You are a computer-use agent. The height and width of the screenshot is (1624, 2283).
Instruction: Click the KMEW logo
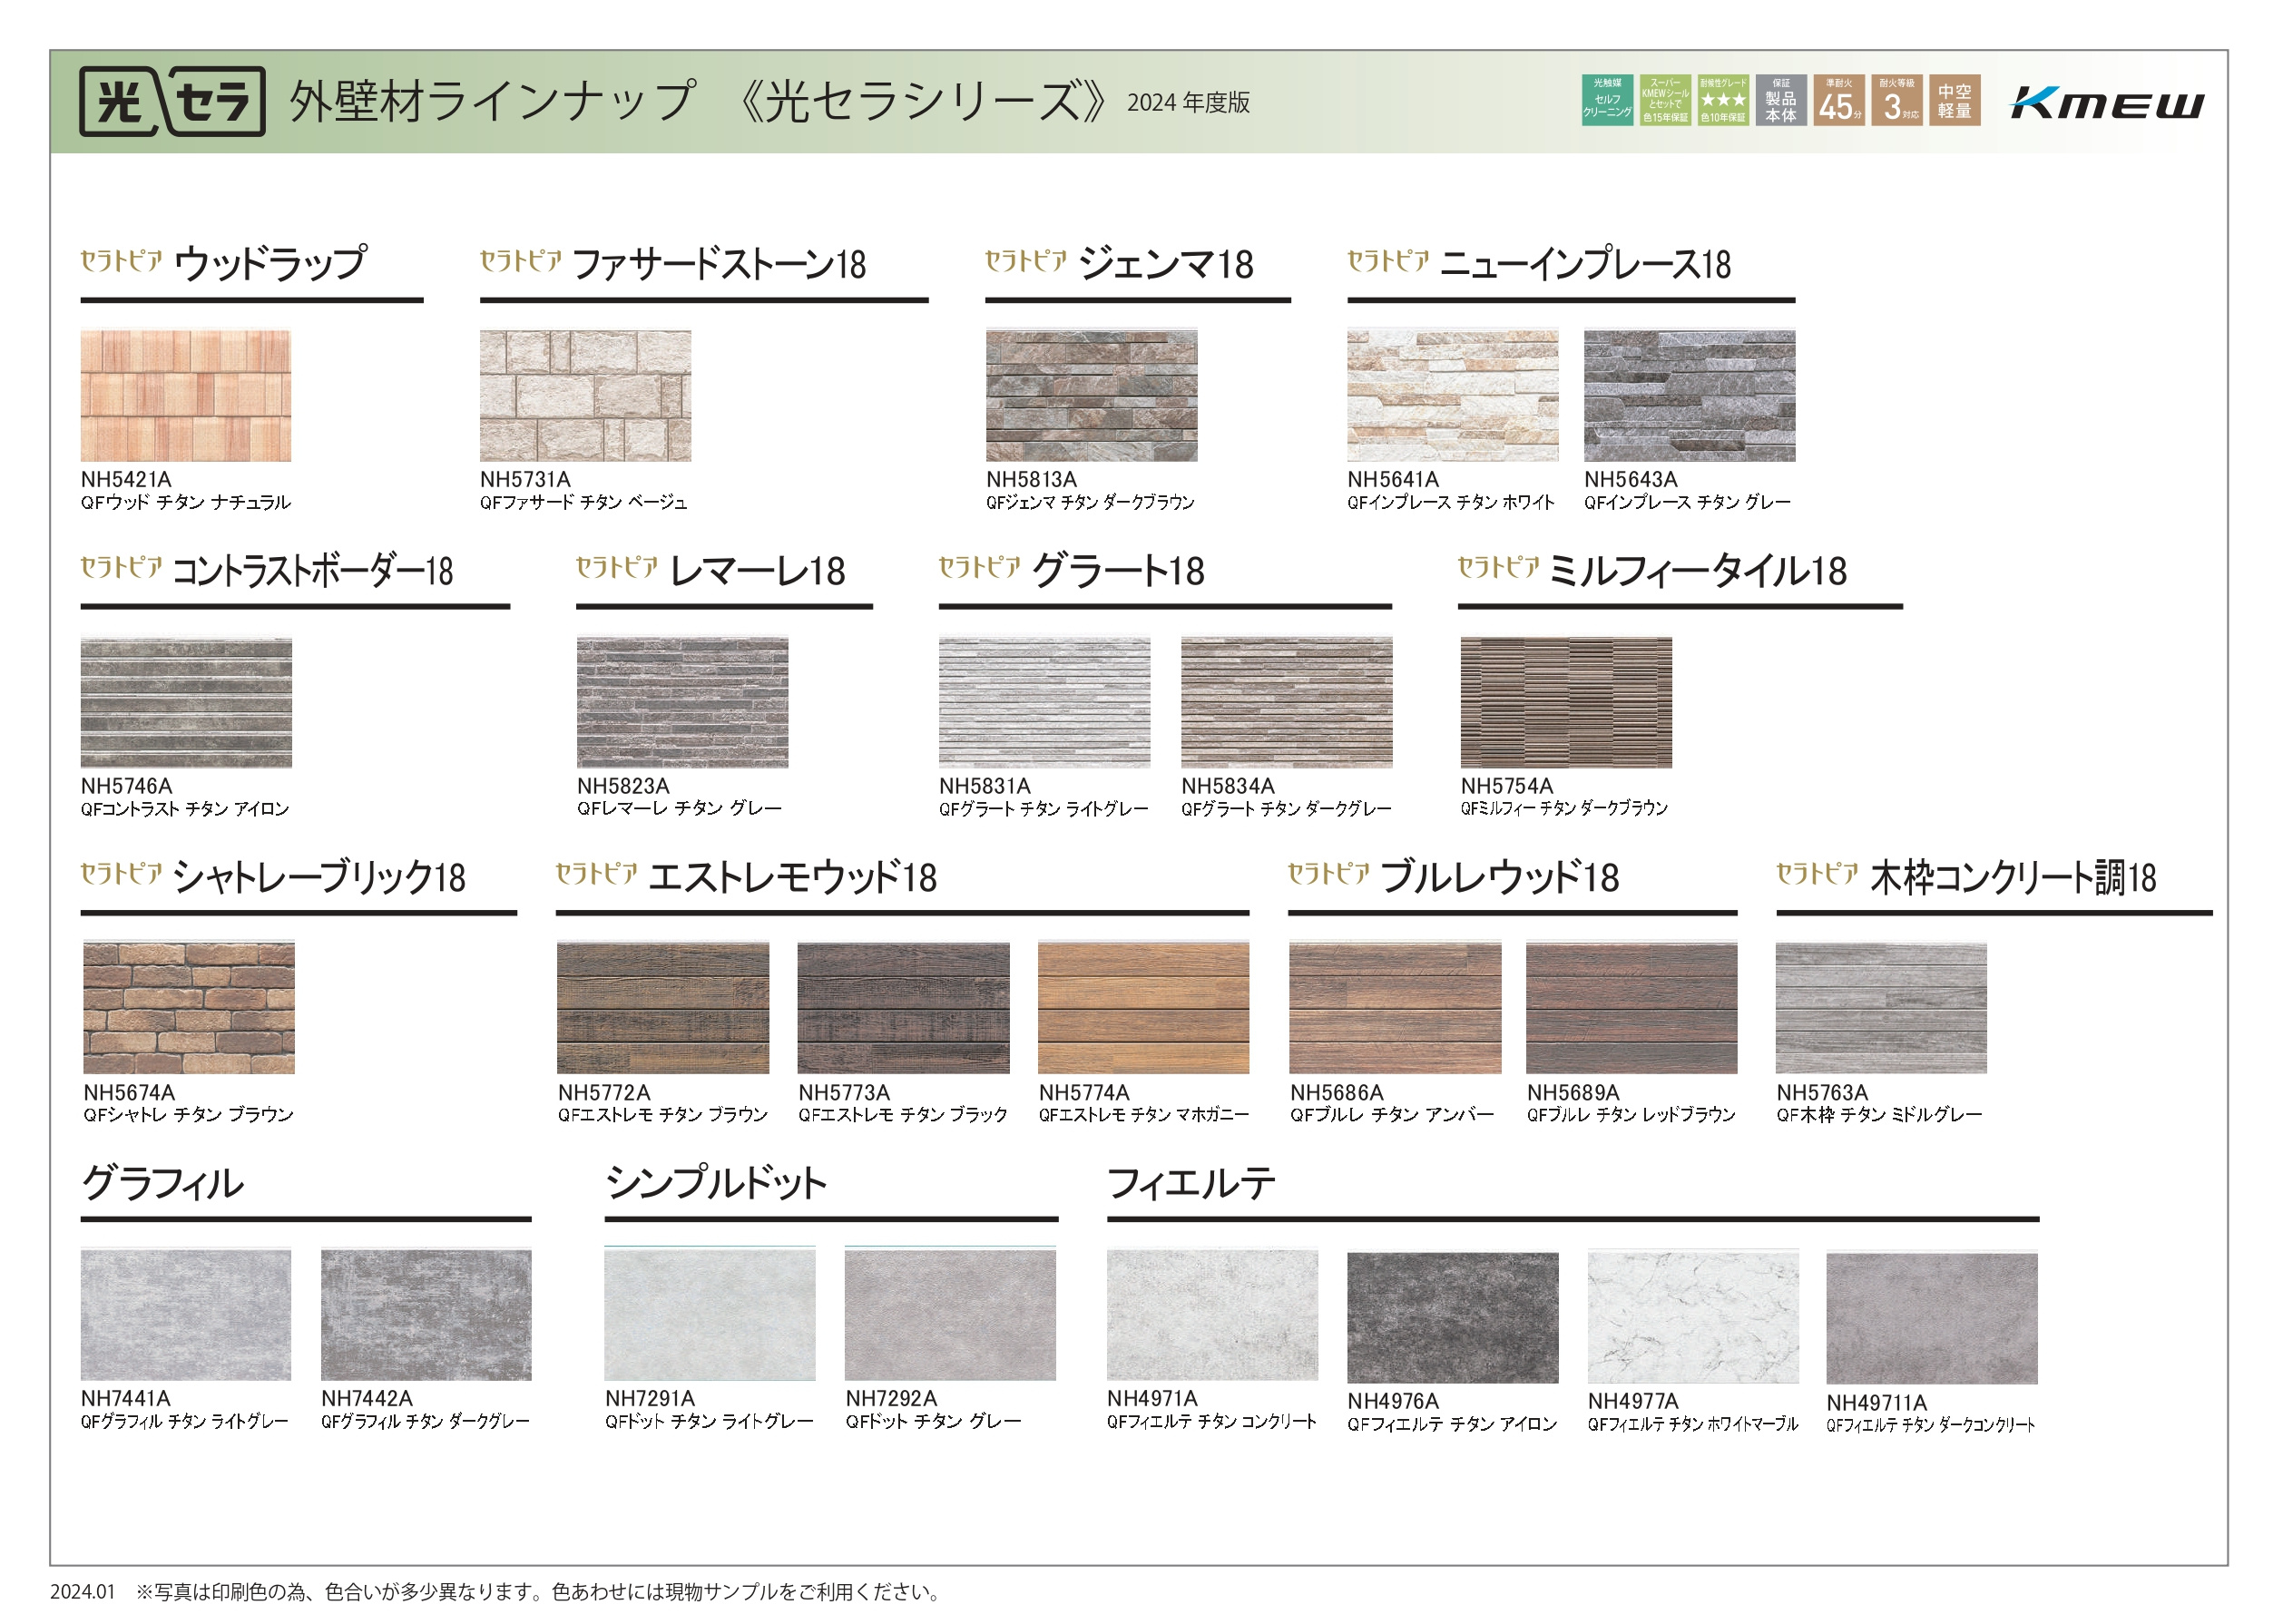(2105, 102)
